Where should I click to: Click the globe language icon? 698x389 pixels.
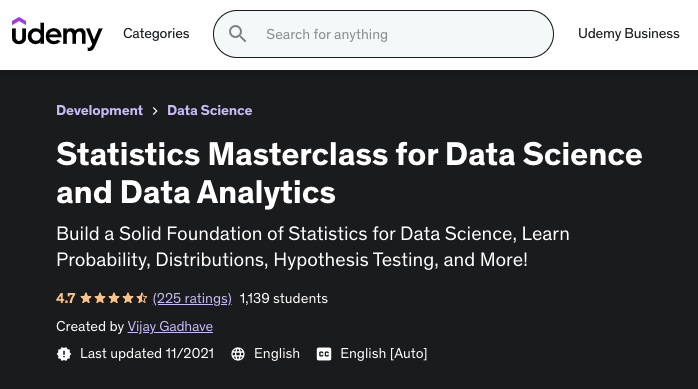point(238,354)
